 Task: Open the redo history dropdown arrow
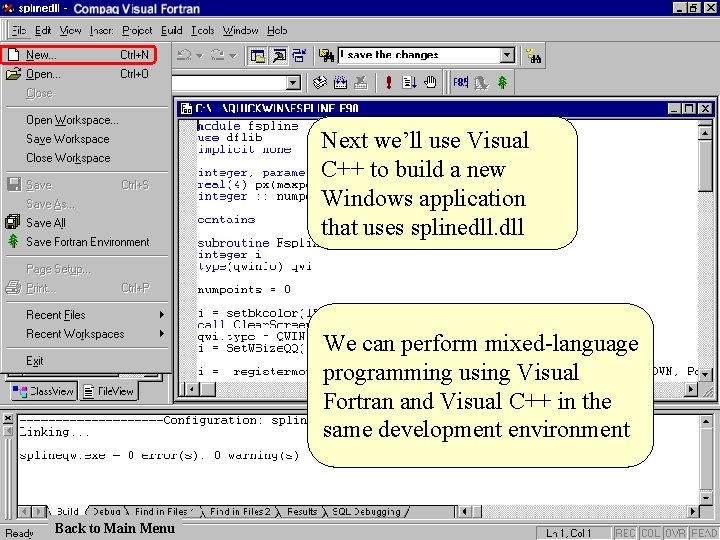pyautogui.click(x=233, y=56)
